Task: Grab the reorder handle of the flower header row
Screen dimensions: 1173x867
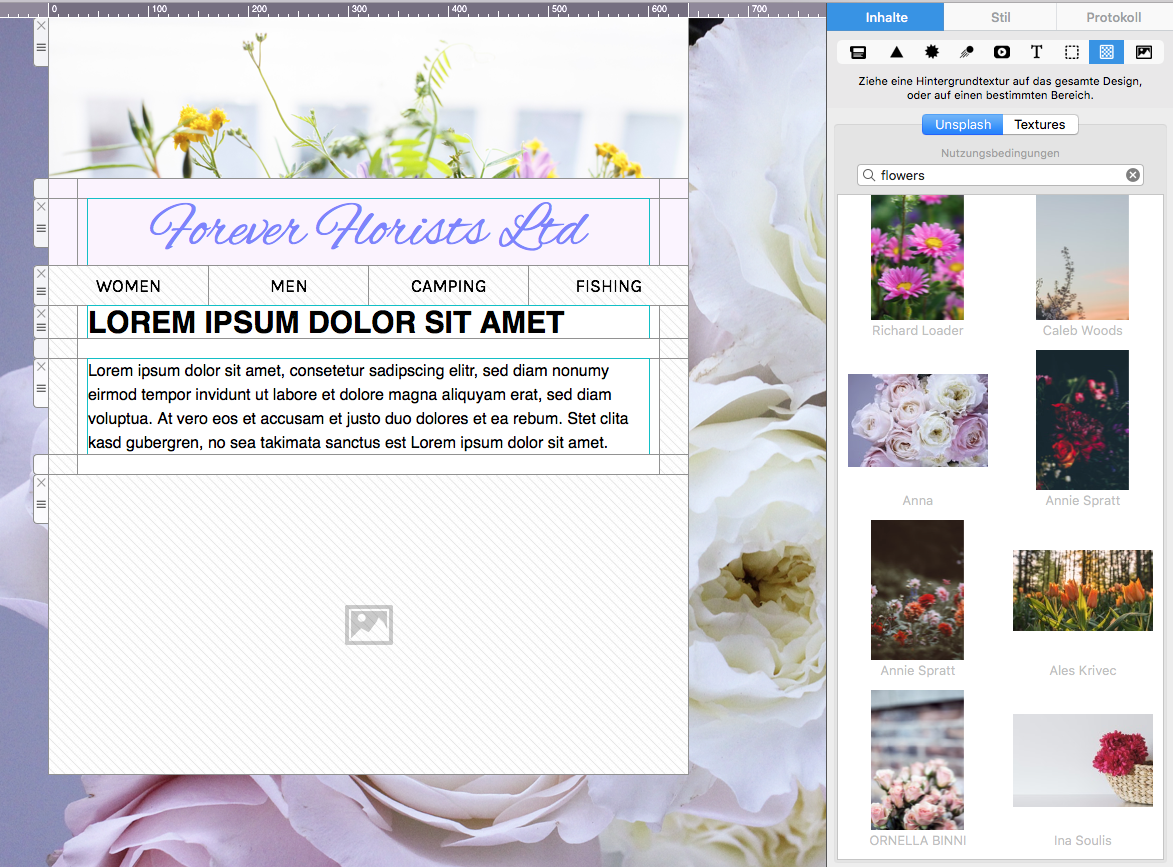Action: coord(41,47)
